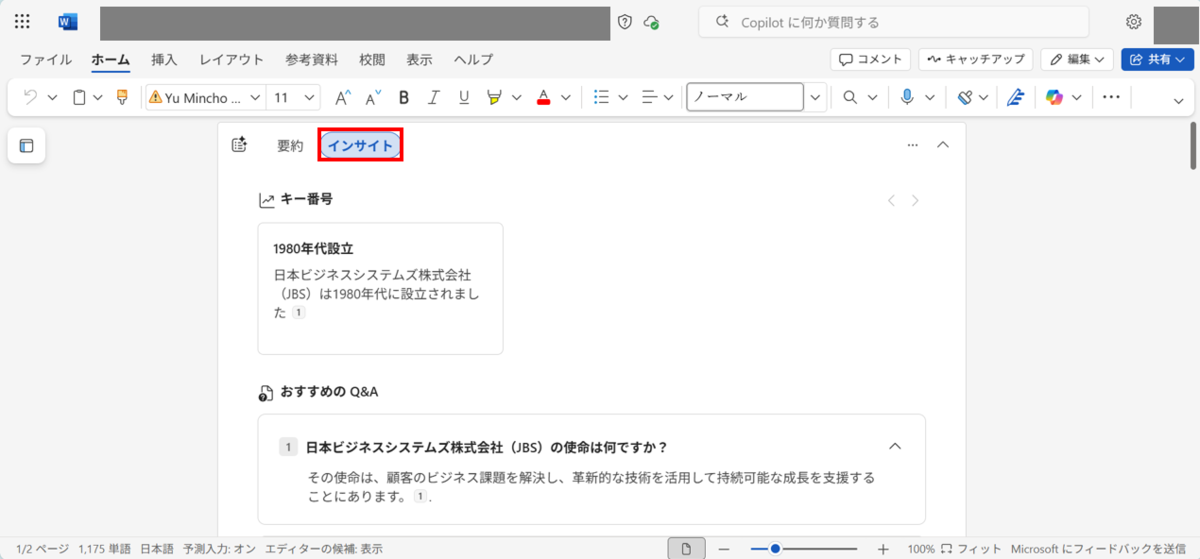Open the bullets style dropdown arrow

[623, 97]
